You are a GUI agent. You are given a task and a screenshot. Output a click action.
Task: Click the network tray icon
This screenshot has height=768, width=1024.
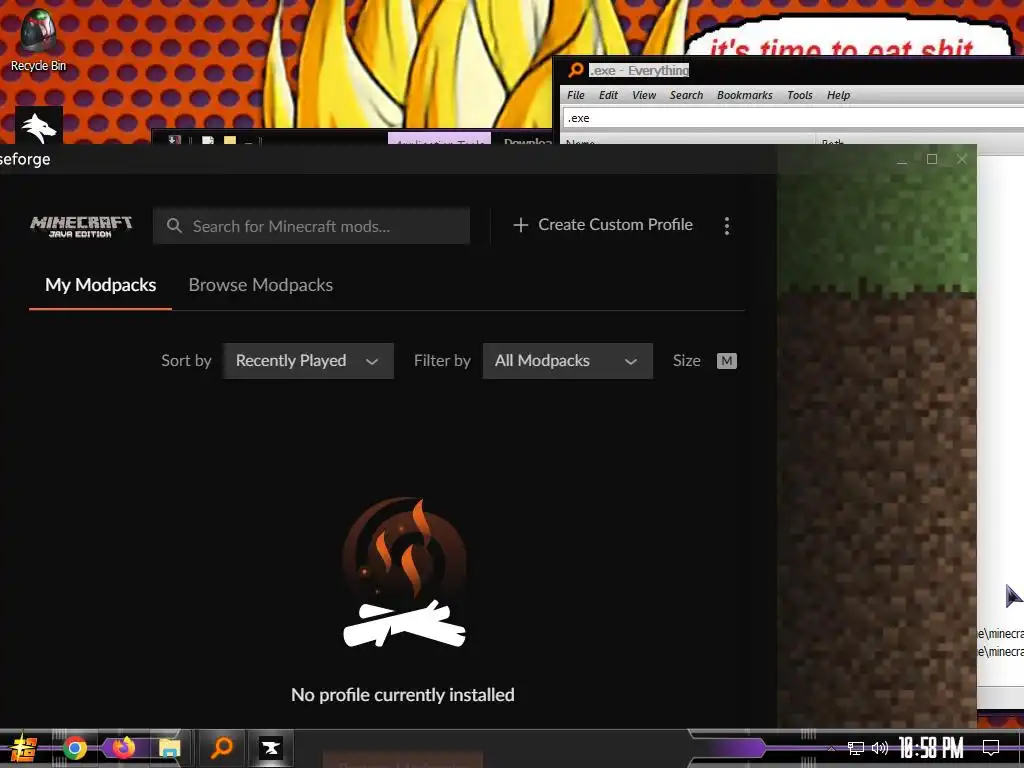click(x=855, y=748)
